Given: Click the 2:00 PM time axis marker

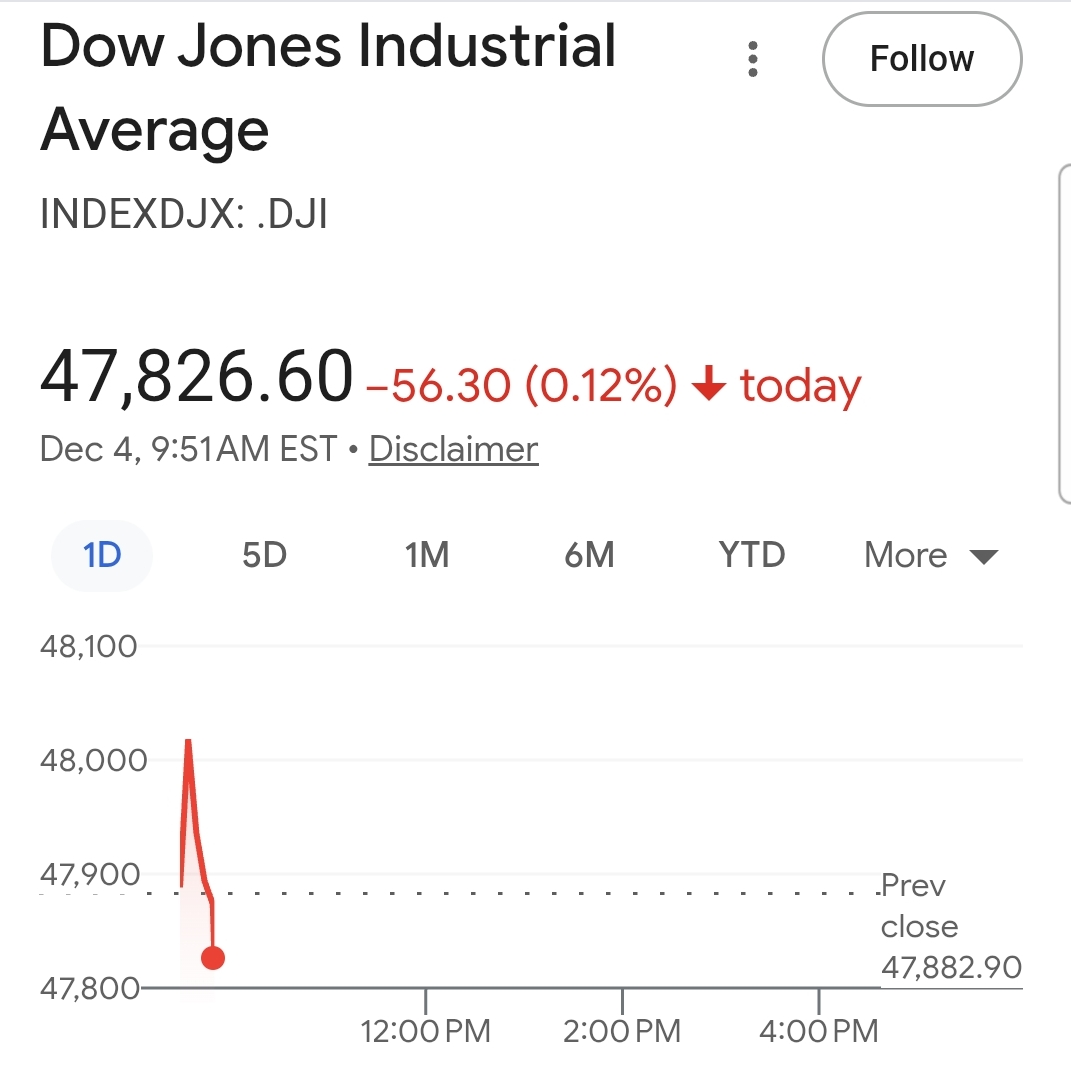Looking at the screenshot, I should [x=622, y=1030].
